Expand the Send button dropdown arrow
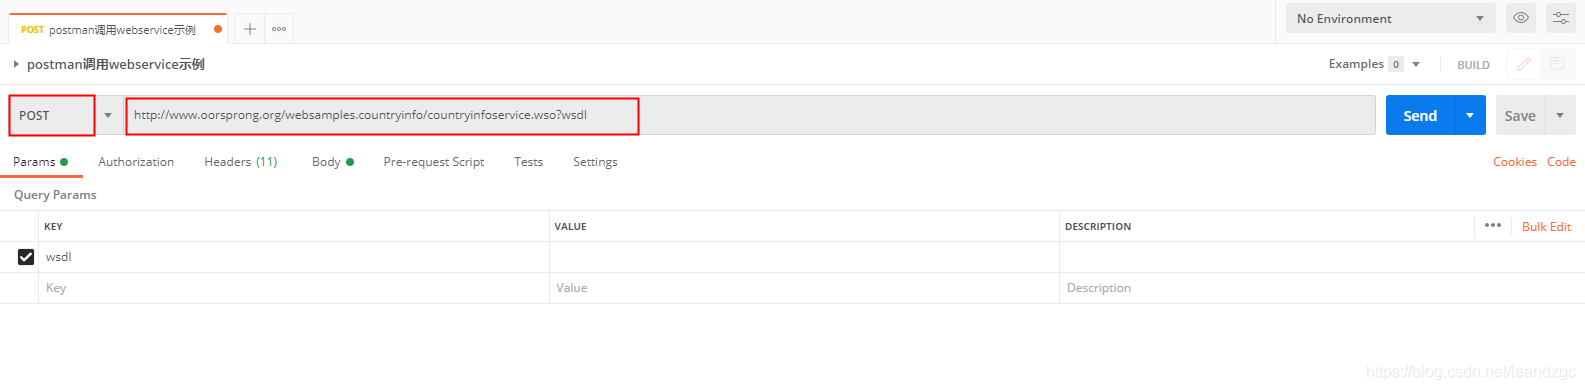1585x390 pixels. 1470,116
